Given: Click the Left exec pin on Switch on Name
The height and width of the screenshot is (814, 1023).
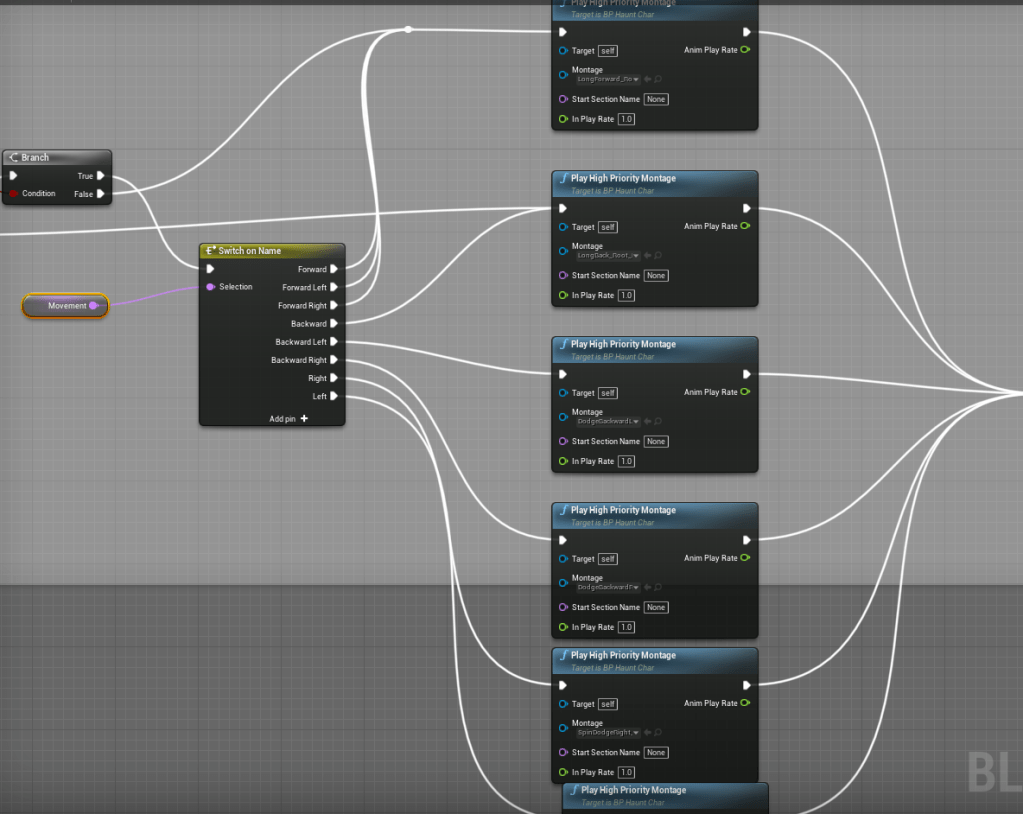Looking at the screenshot, I should [334, 396].
